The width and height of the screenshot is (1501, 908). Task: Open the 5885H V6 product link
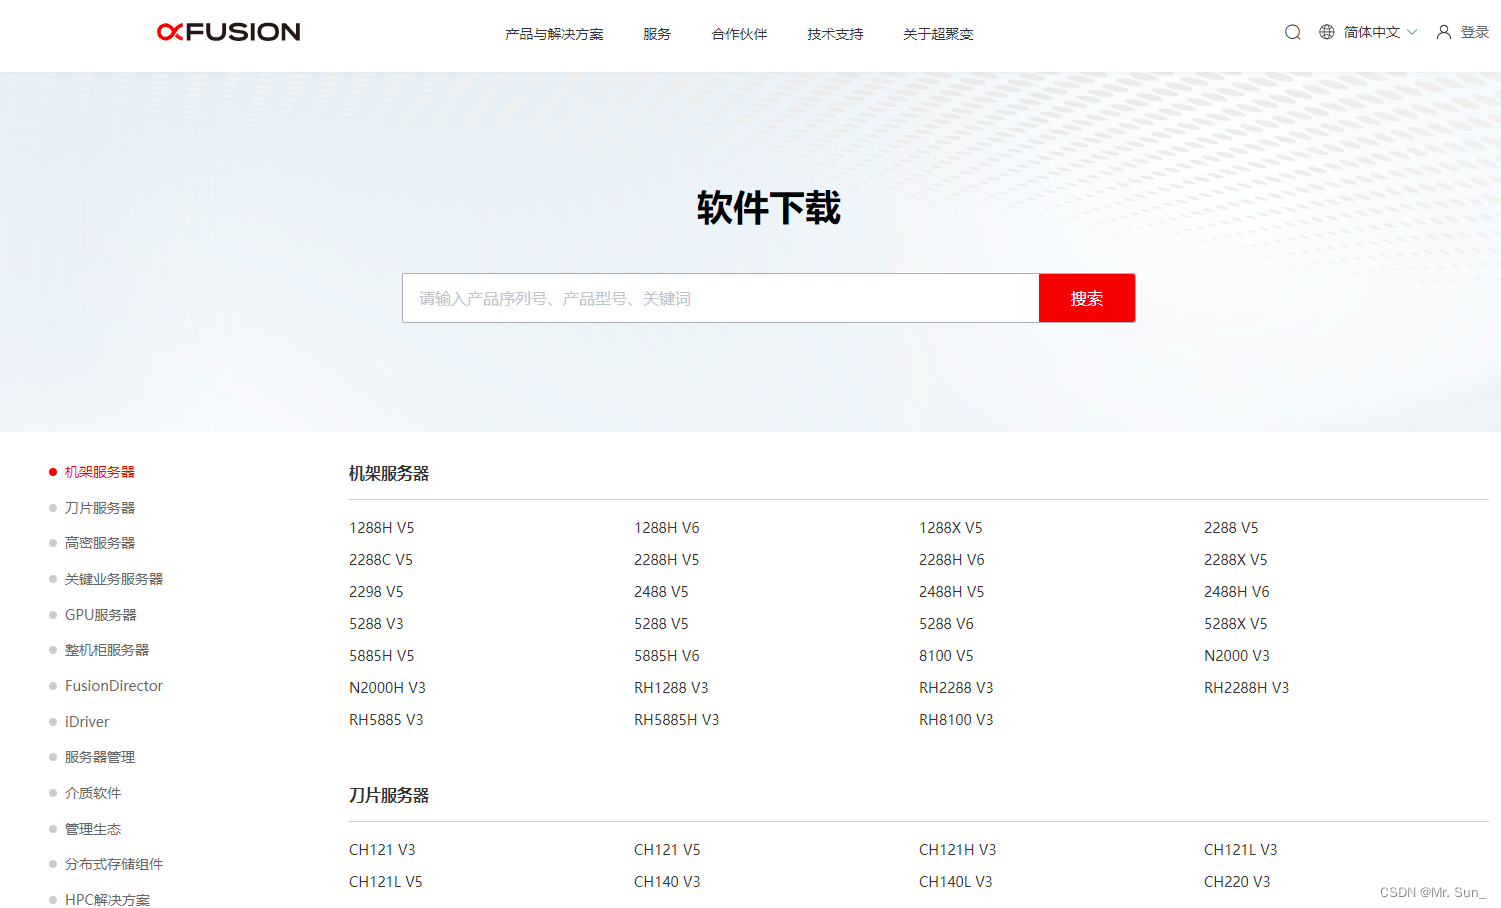point(667,656)
